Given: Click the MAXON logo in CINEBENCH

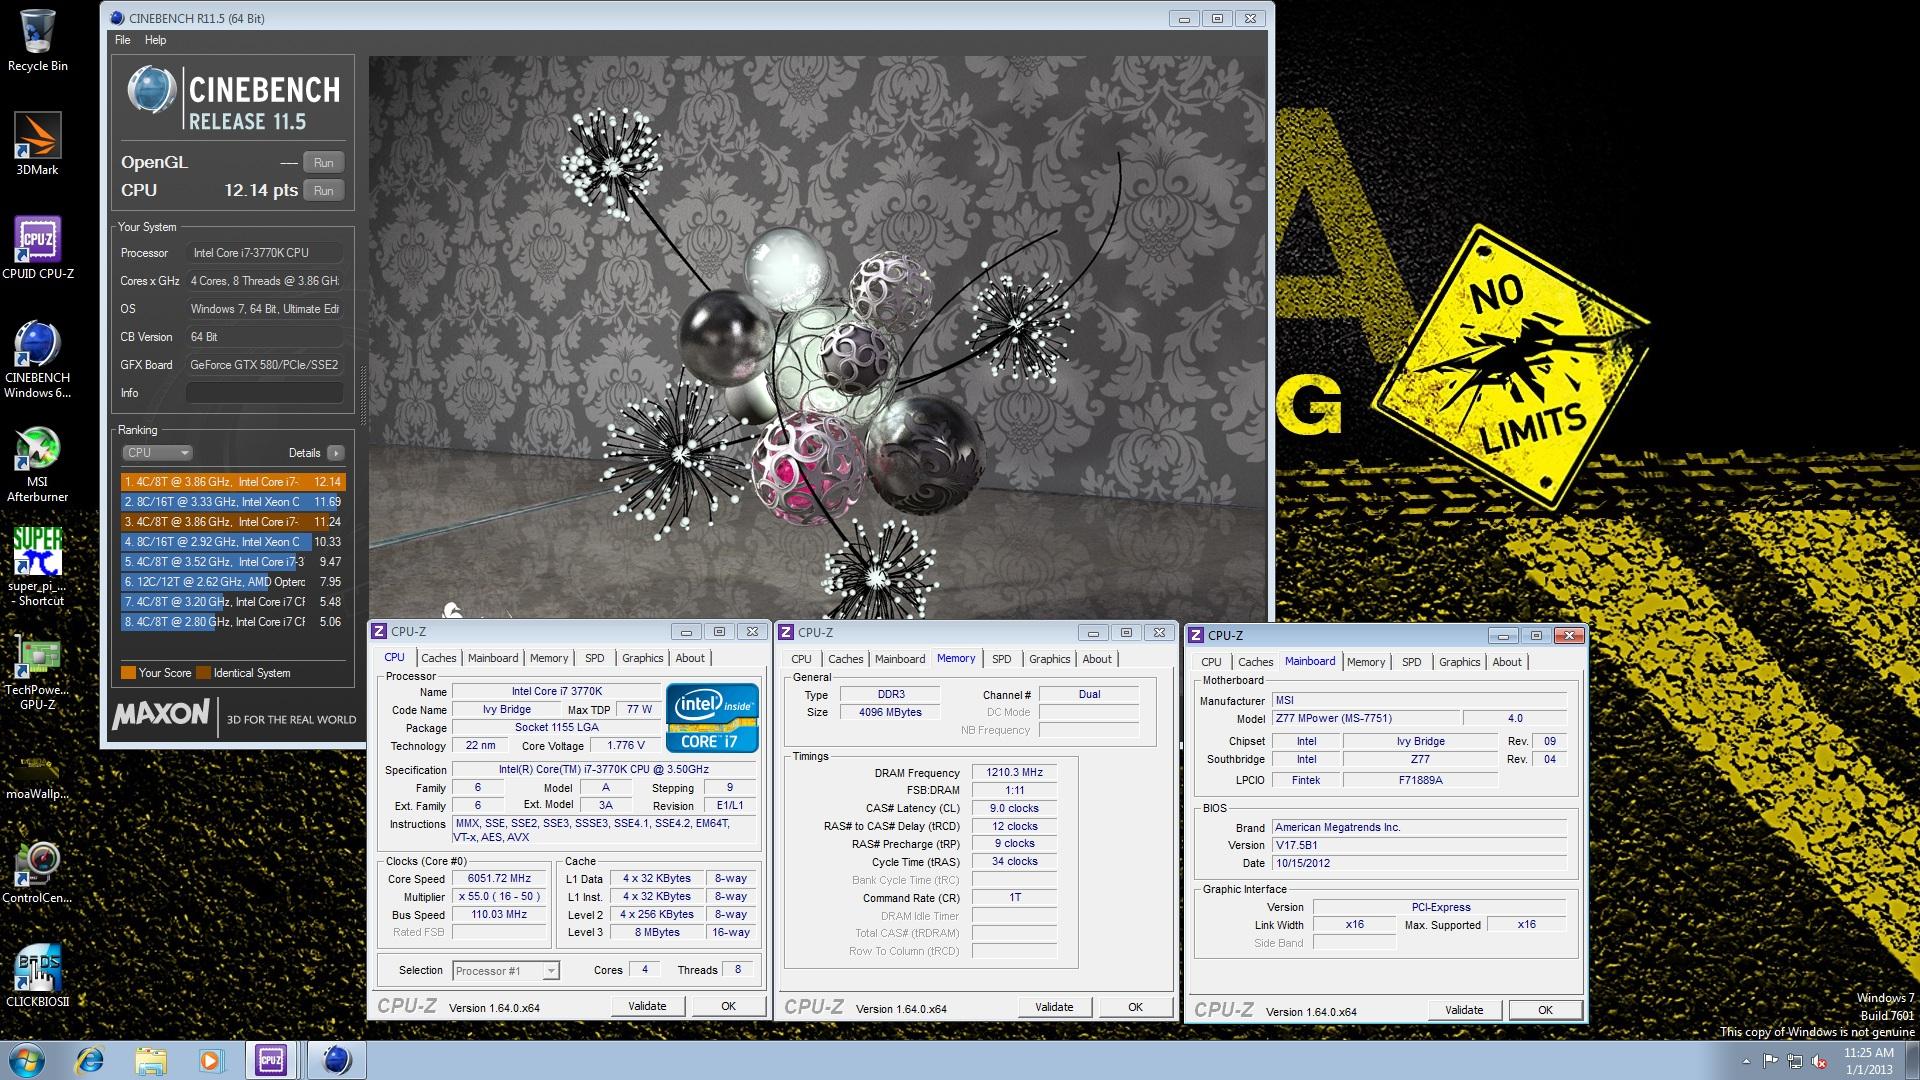Looking at the screenshot, I should pos(161,714).
